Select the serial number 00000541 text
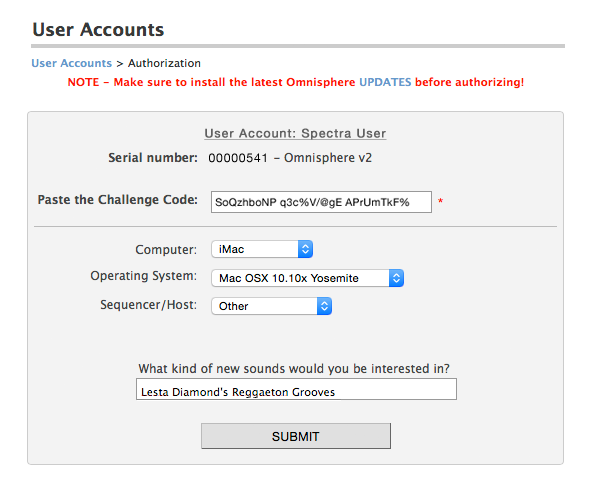Viewport: 599px width, 492px height. click(238, 158)
